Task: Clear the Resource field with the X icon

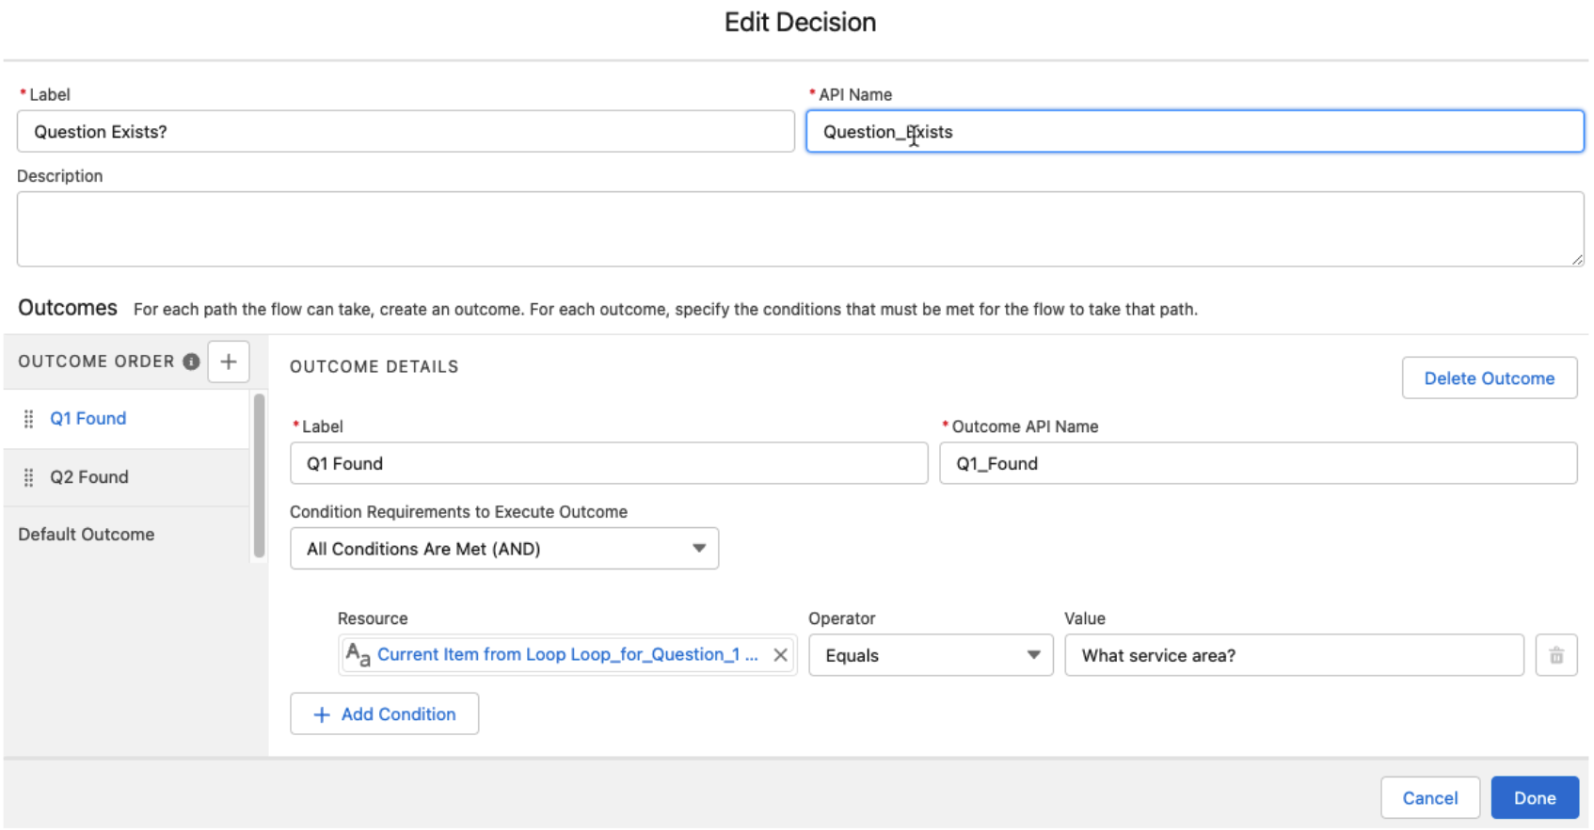Action: [780, 655]
